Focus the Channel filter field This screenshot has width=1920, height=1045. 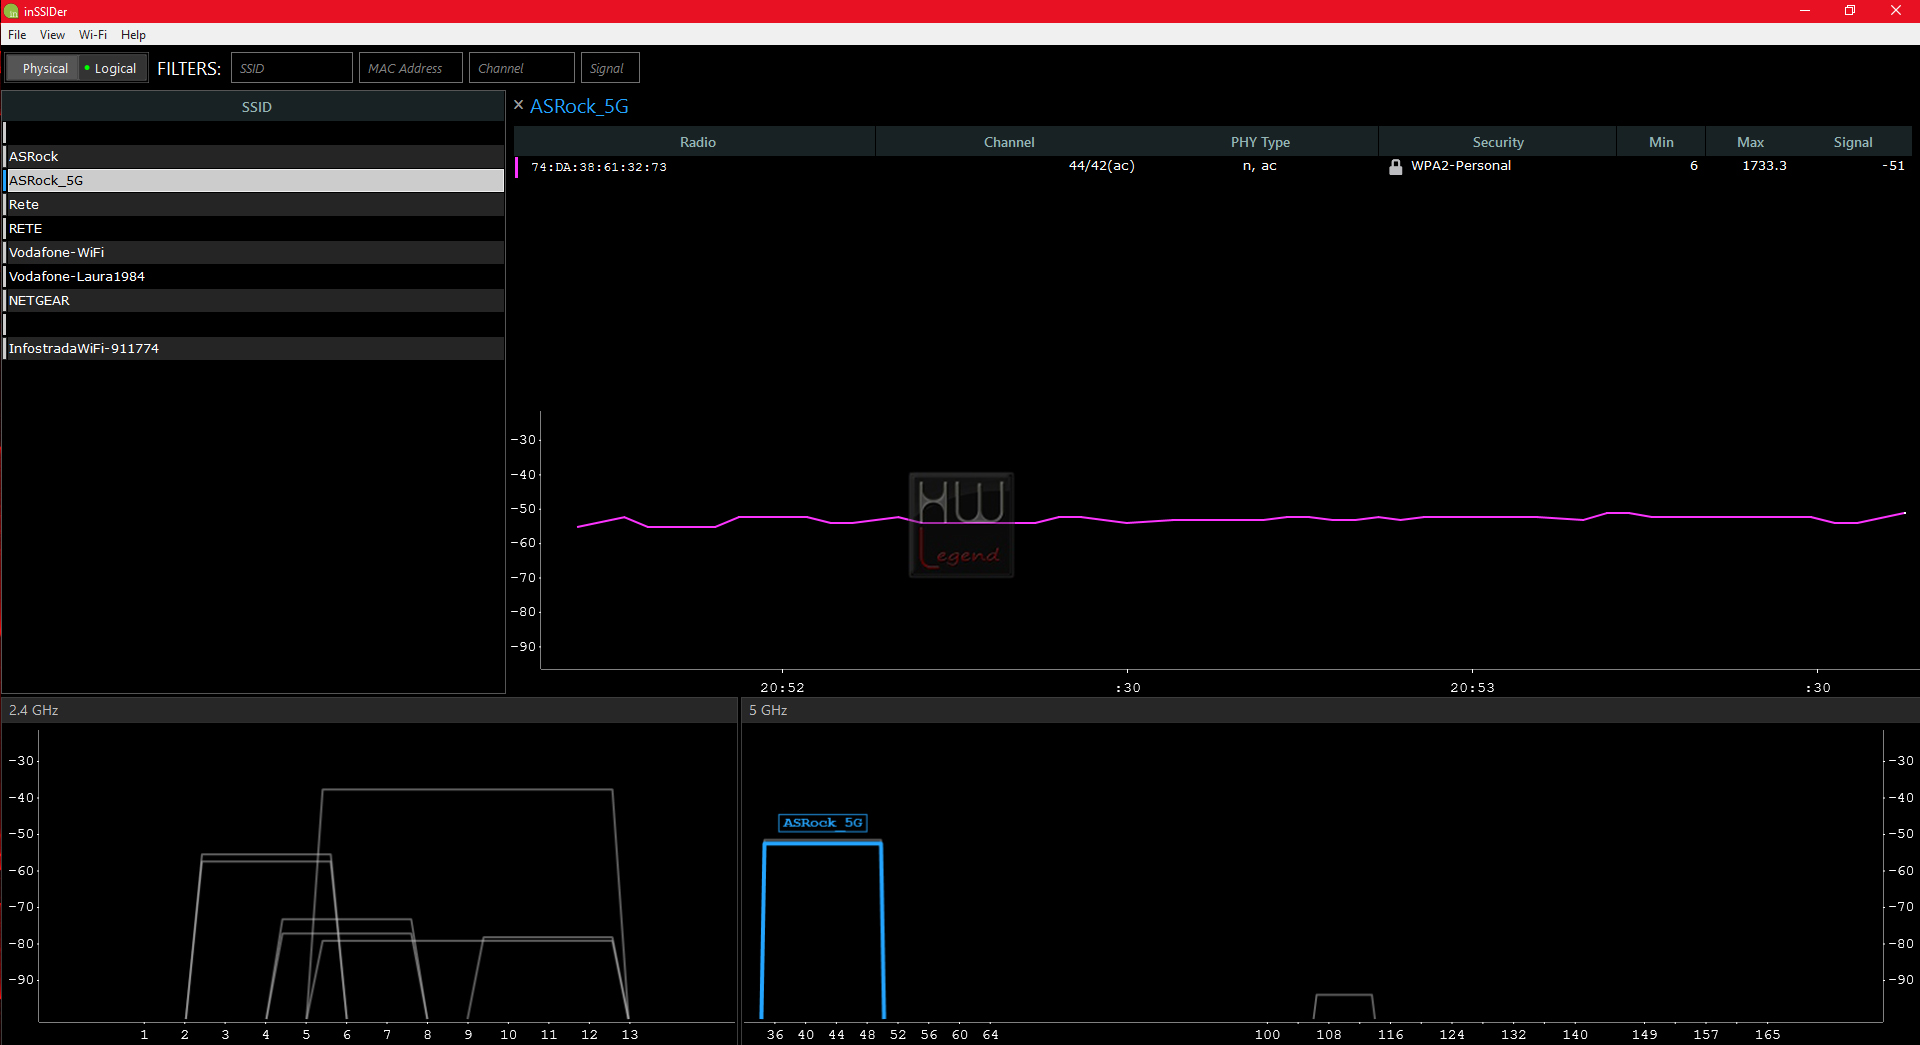[521, 68]
